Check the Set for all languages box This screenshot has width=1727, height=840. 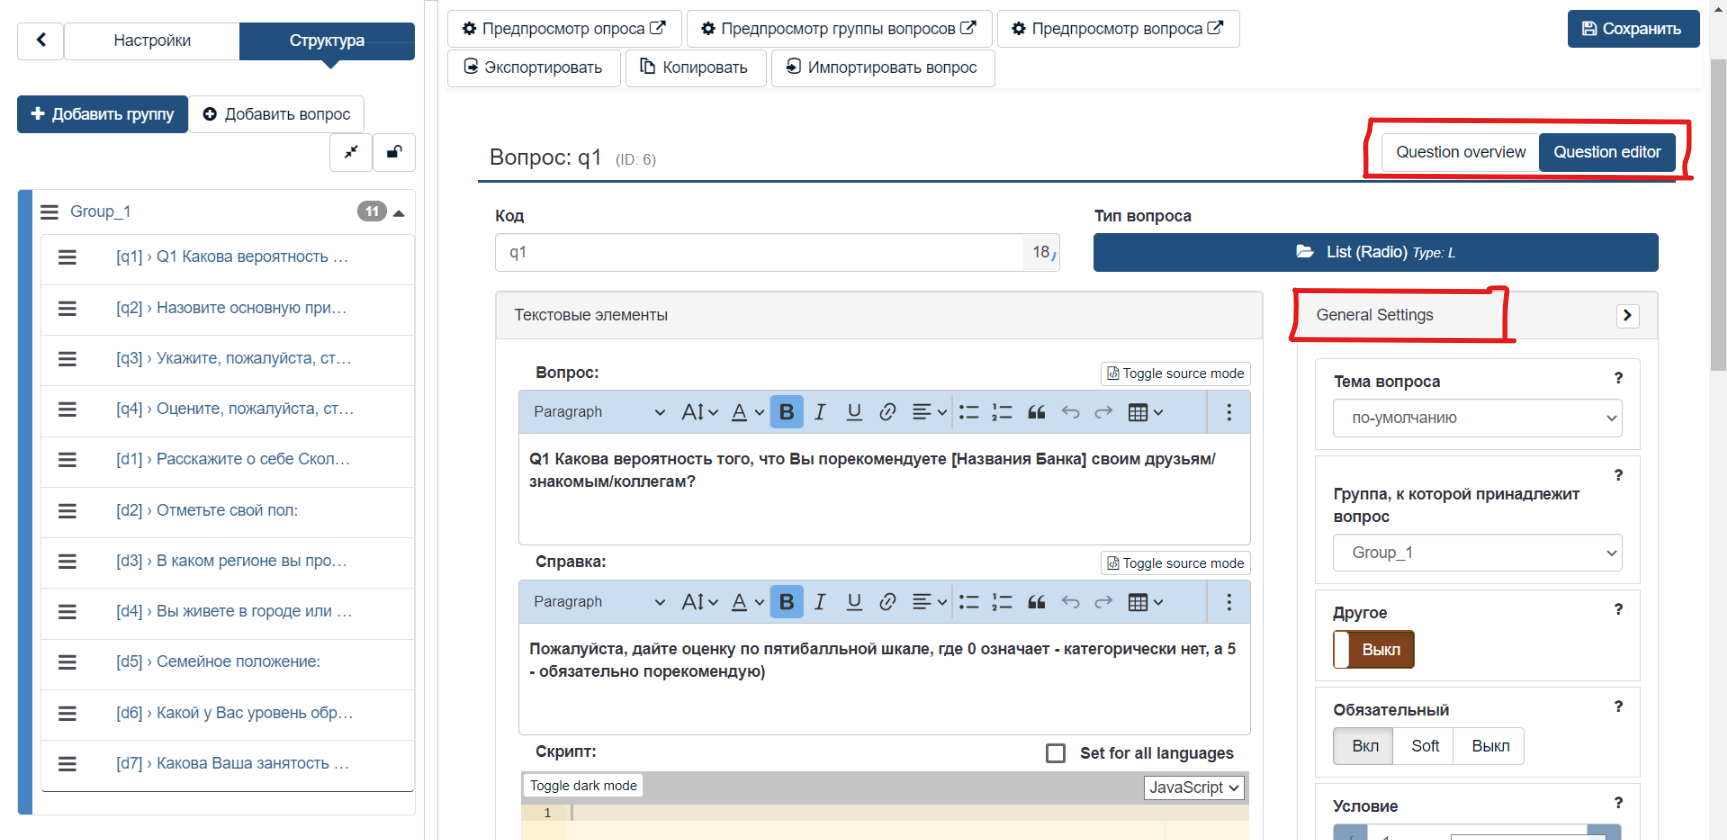coord(1055,753)
